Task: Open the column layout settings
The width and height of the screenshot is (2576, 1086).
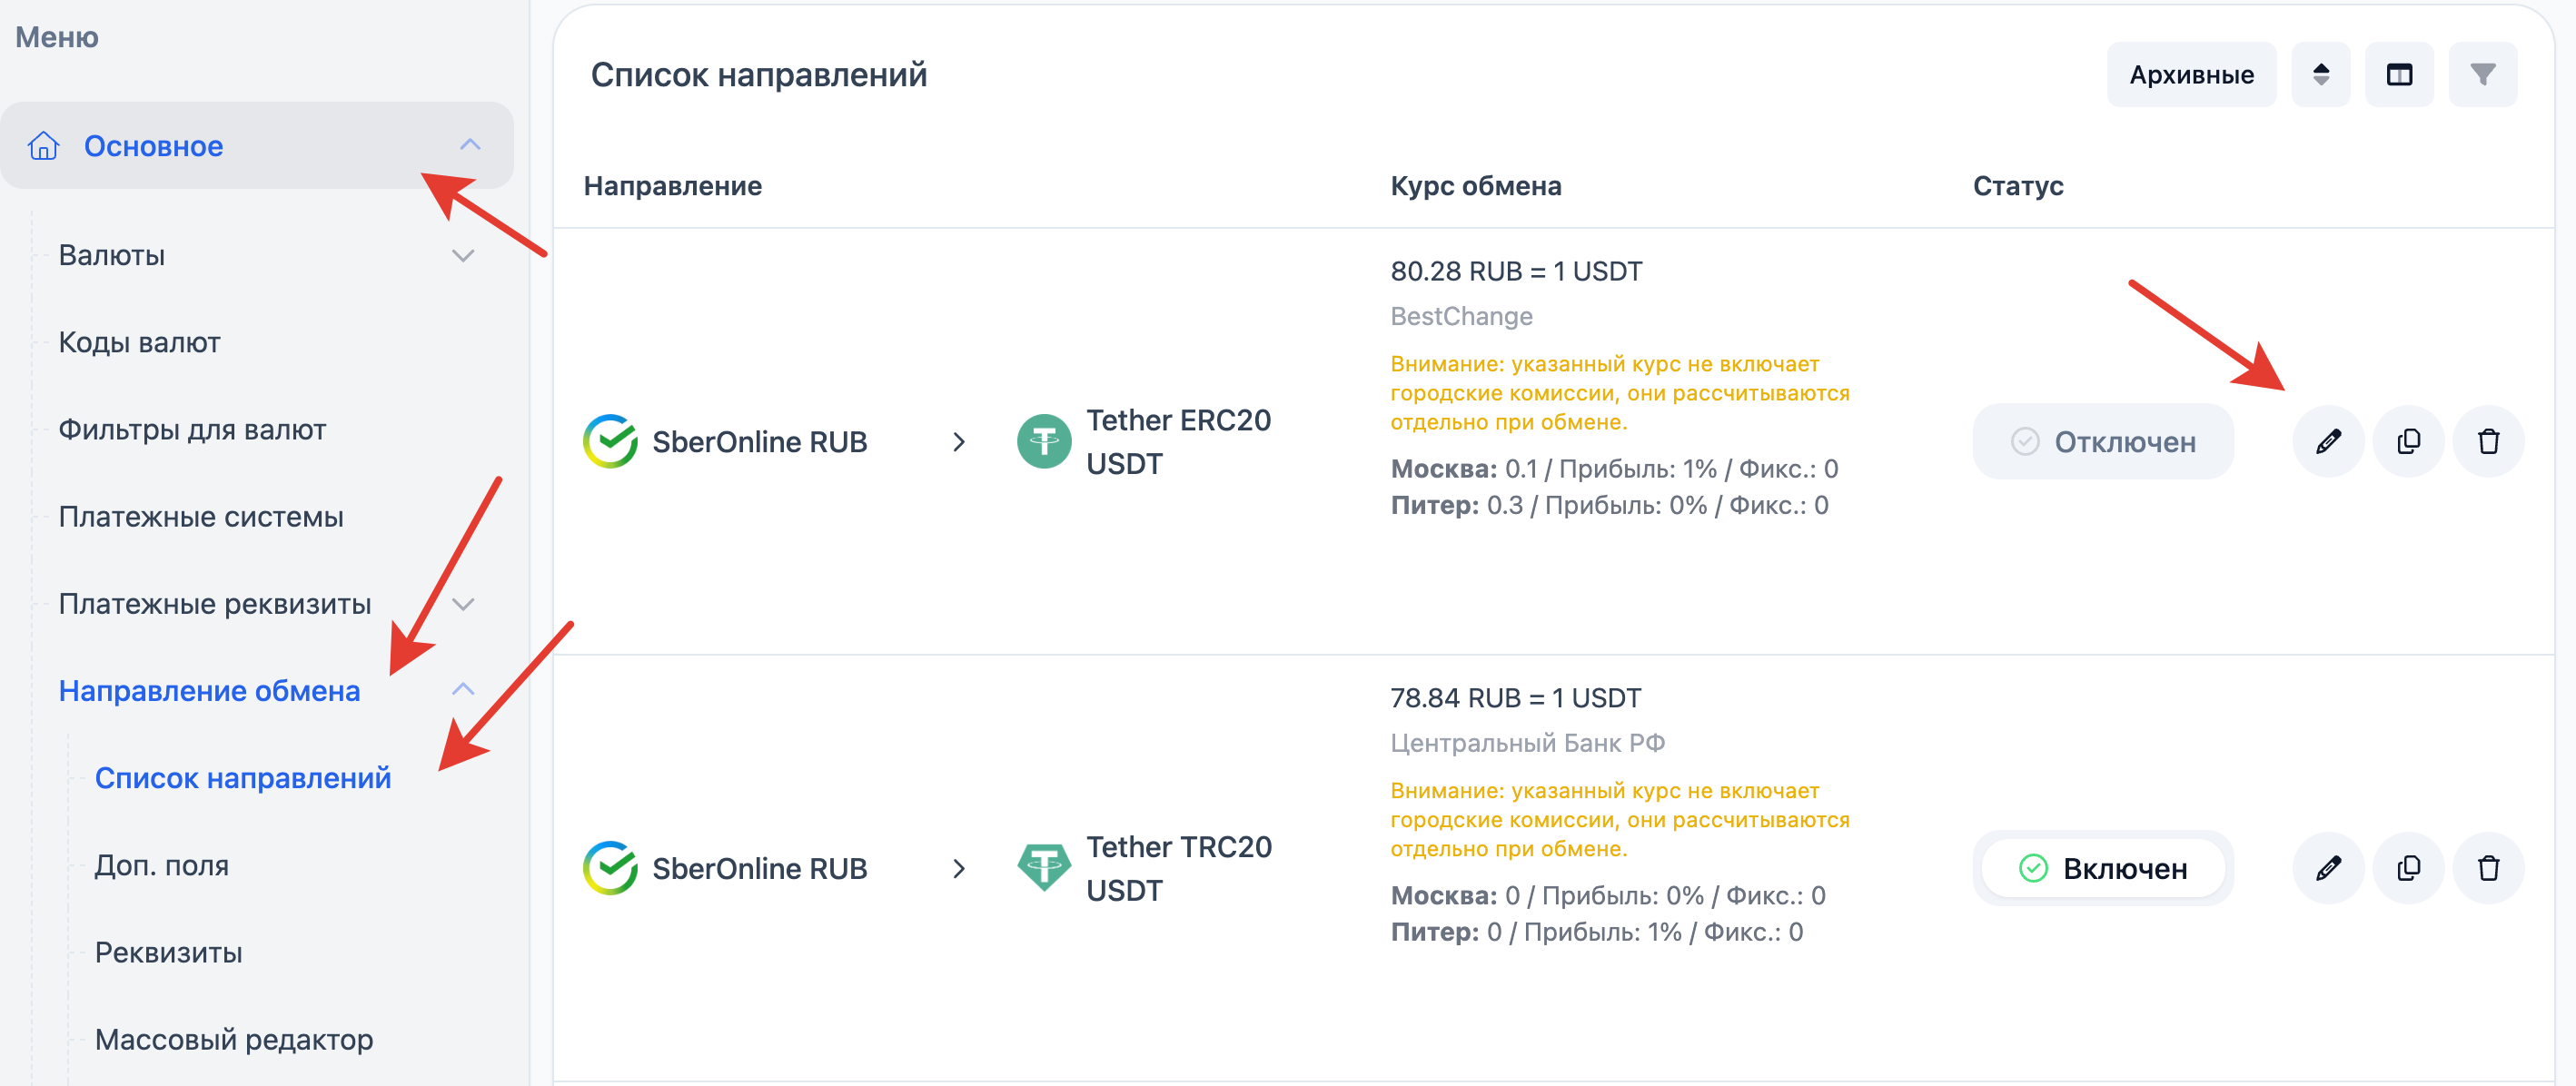Action: [2398, 74]
